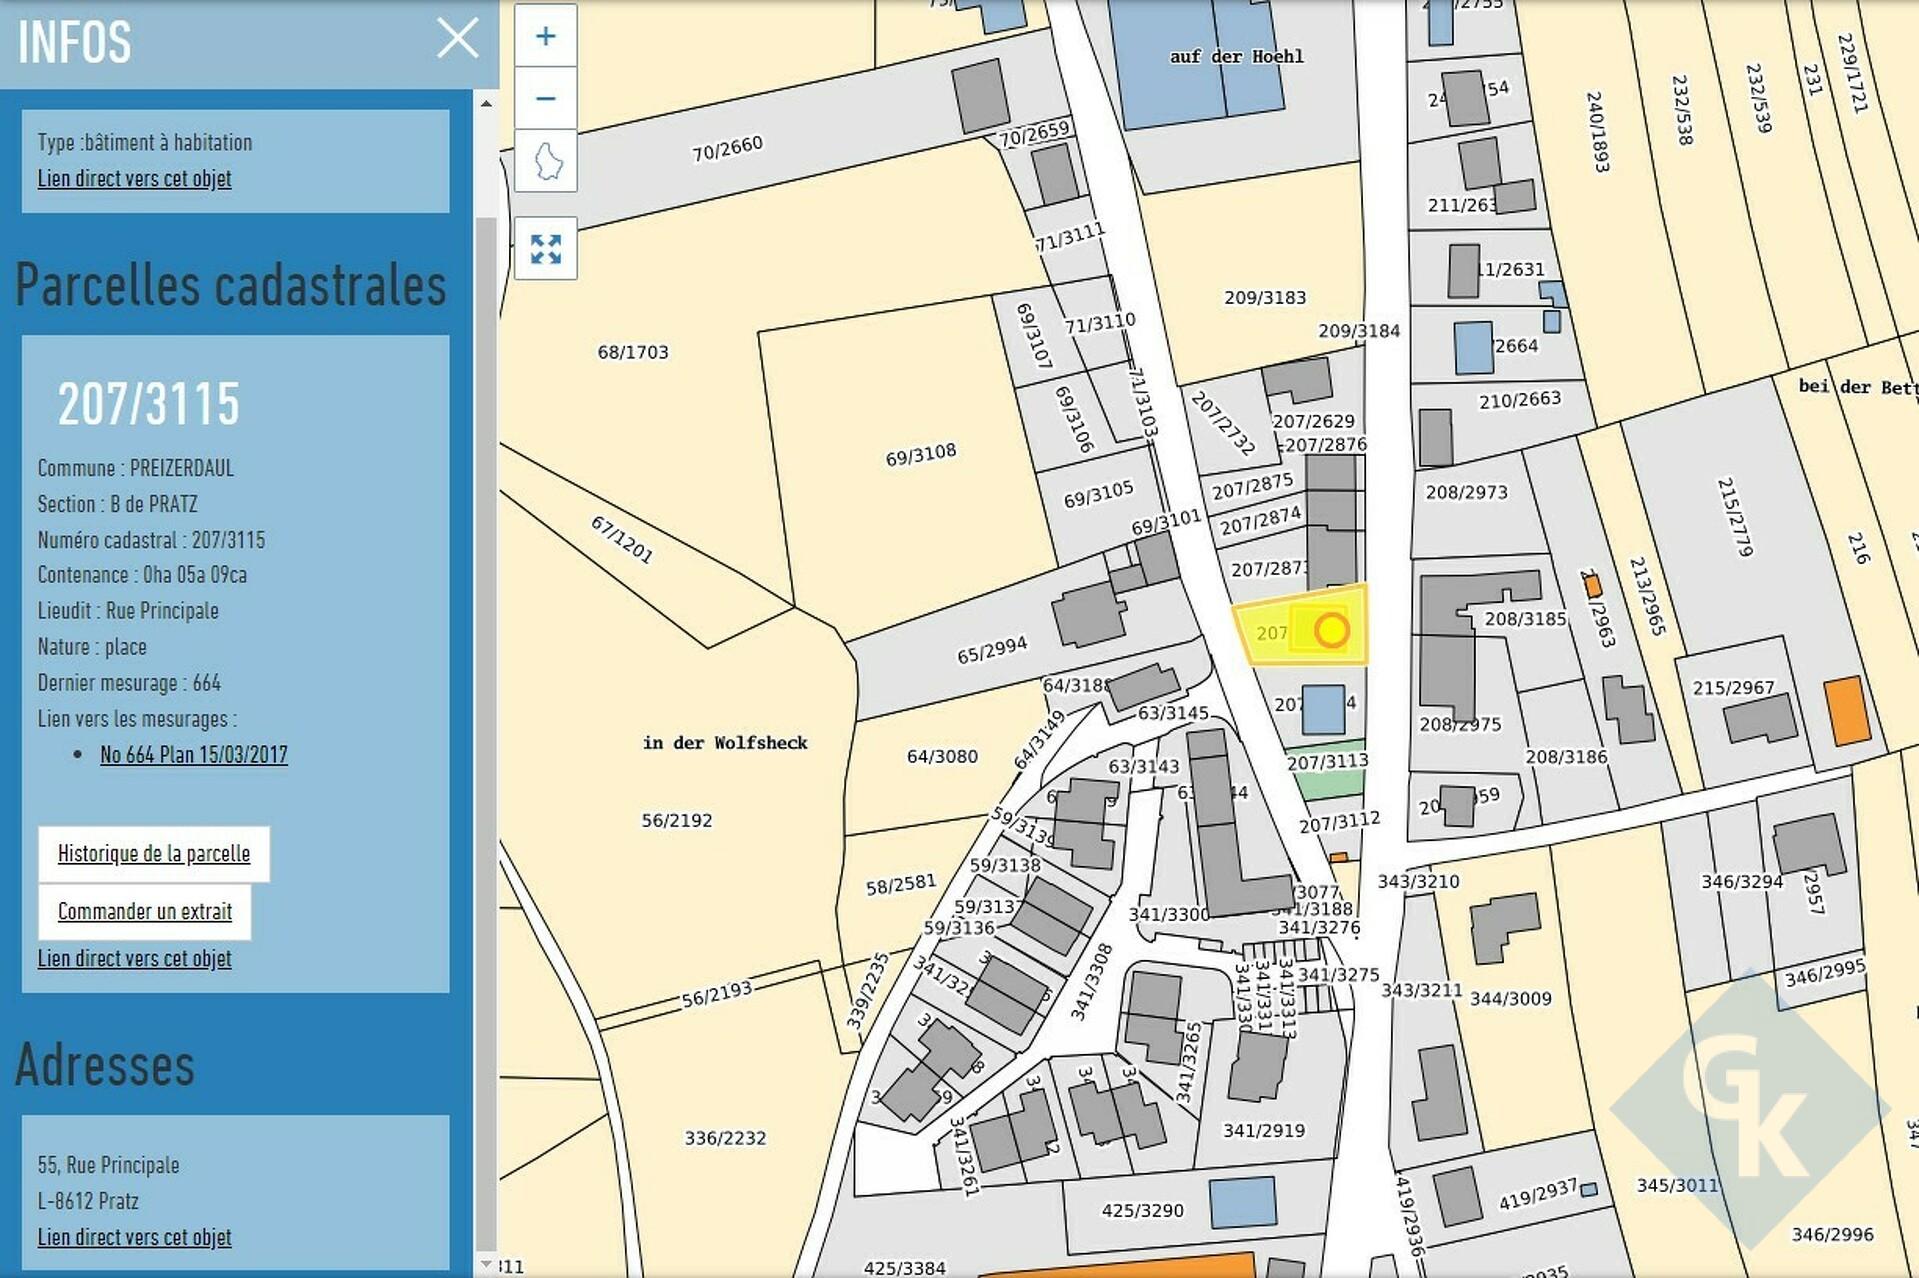The height and width of the screenshot is (1278, 1919).
Task: Click the orange circle marker on highlighted parcel
Action: click(x=1331, y=630)
